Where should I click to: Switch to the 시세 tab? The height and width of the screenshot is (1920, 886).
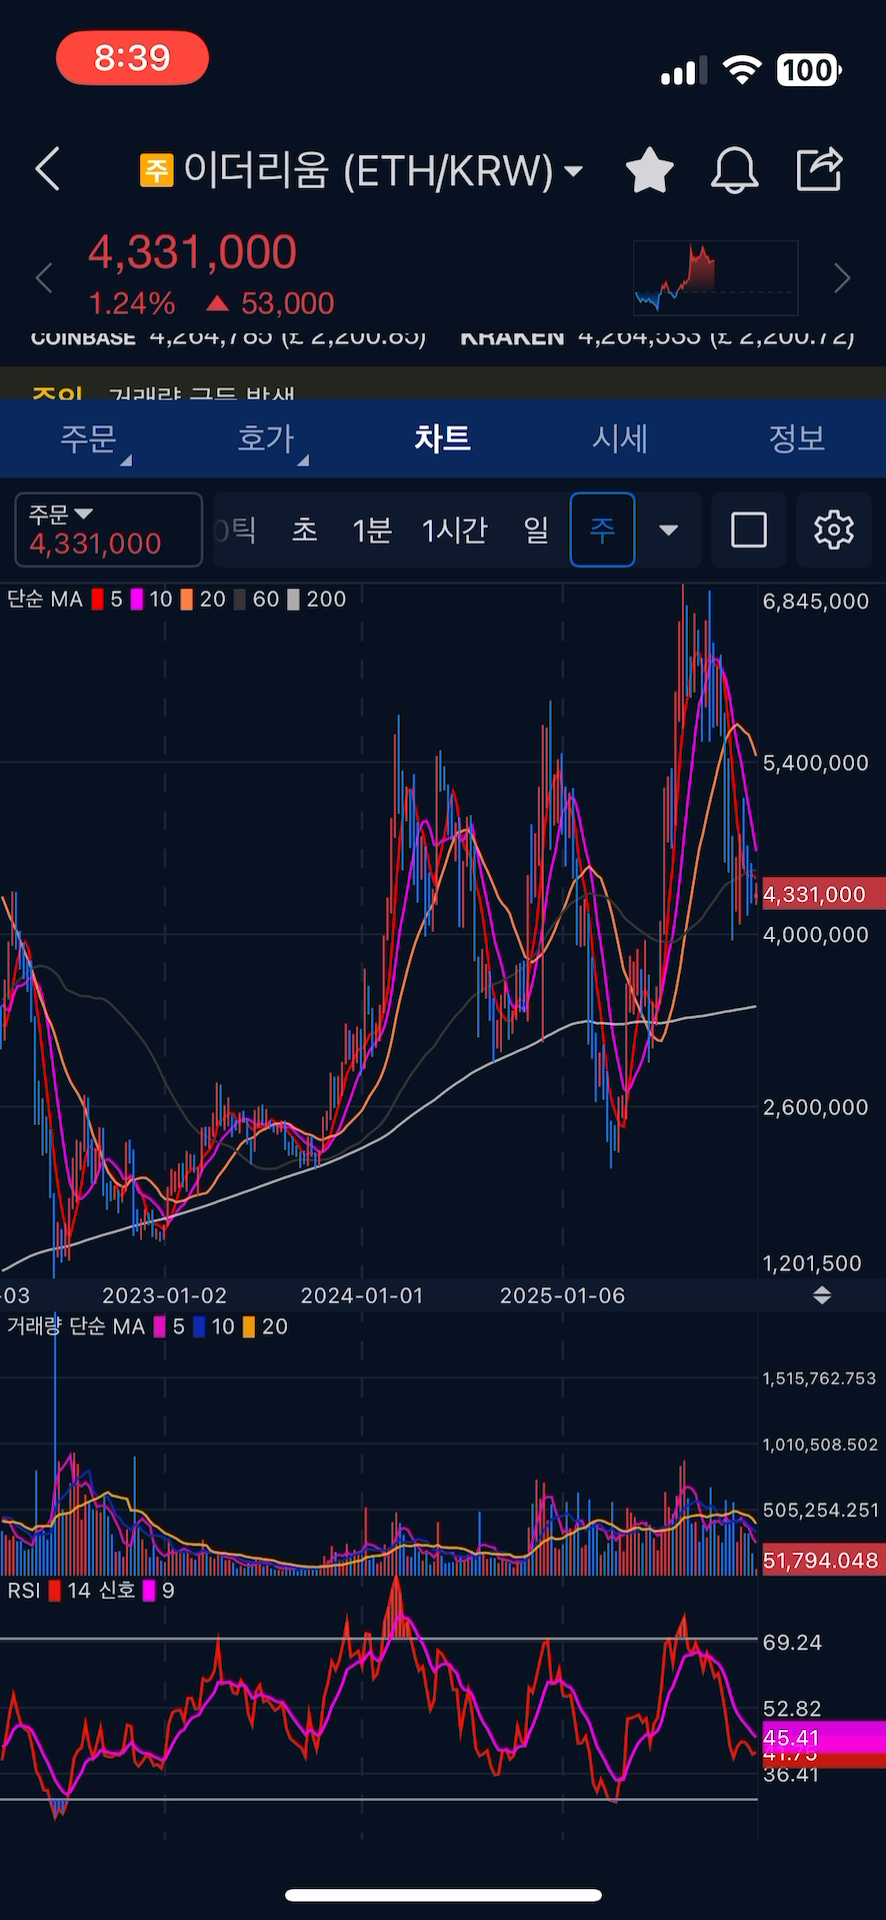click(620, 438)
